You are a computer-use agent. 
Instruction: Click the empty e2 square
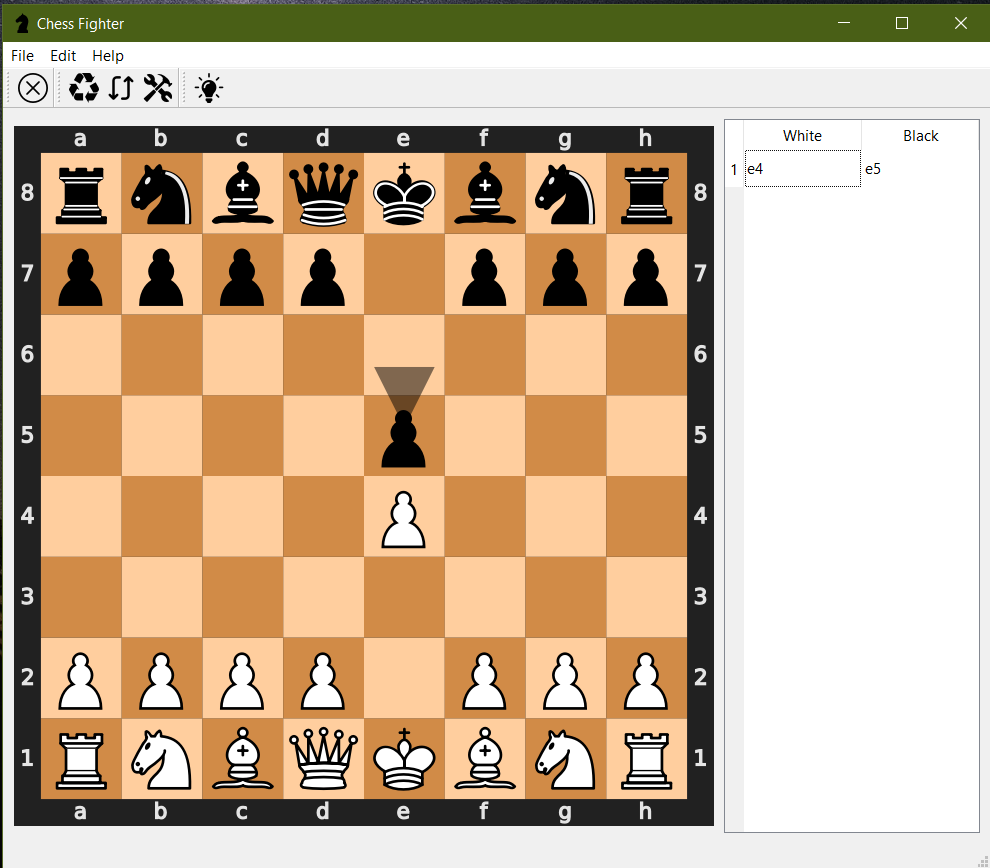click(404, 678)
